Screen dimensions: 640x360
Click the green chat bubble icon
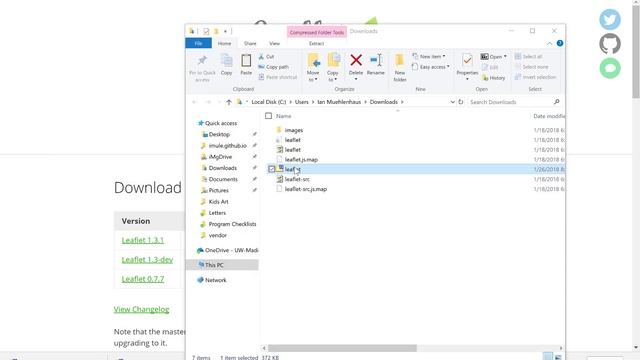click(x=610, y=68)
